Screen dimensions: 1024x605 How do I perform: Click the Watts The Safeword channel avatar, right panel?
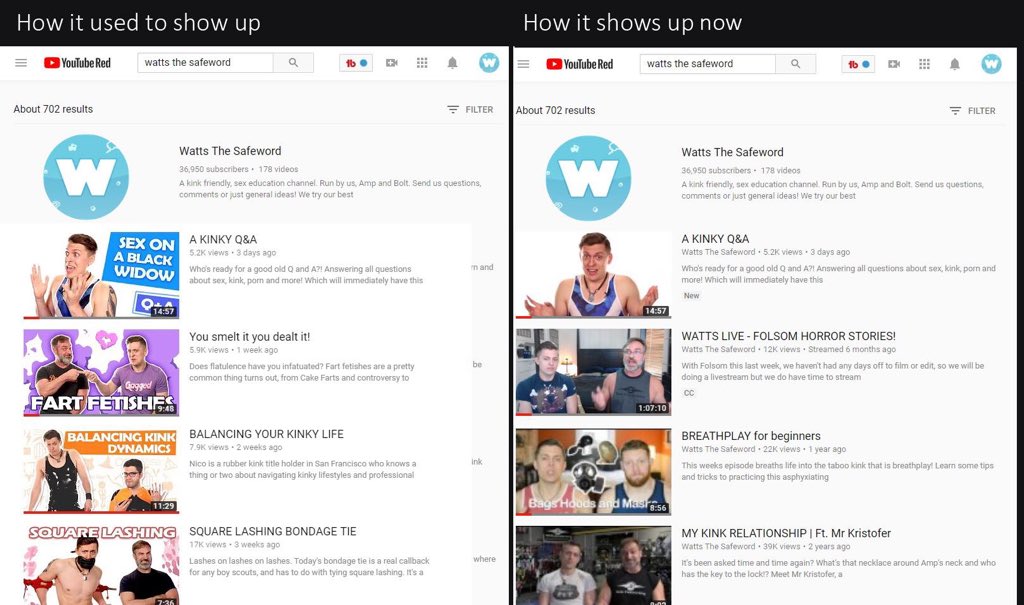(588, 178)
